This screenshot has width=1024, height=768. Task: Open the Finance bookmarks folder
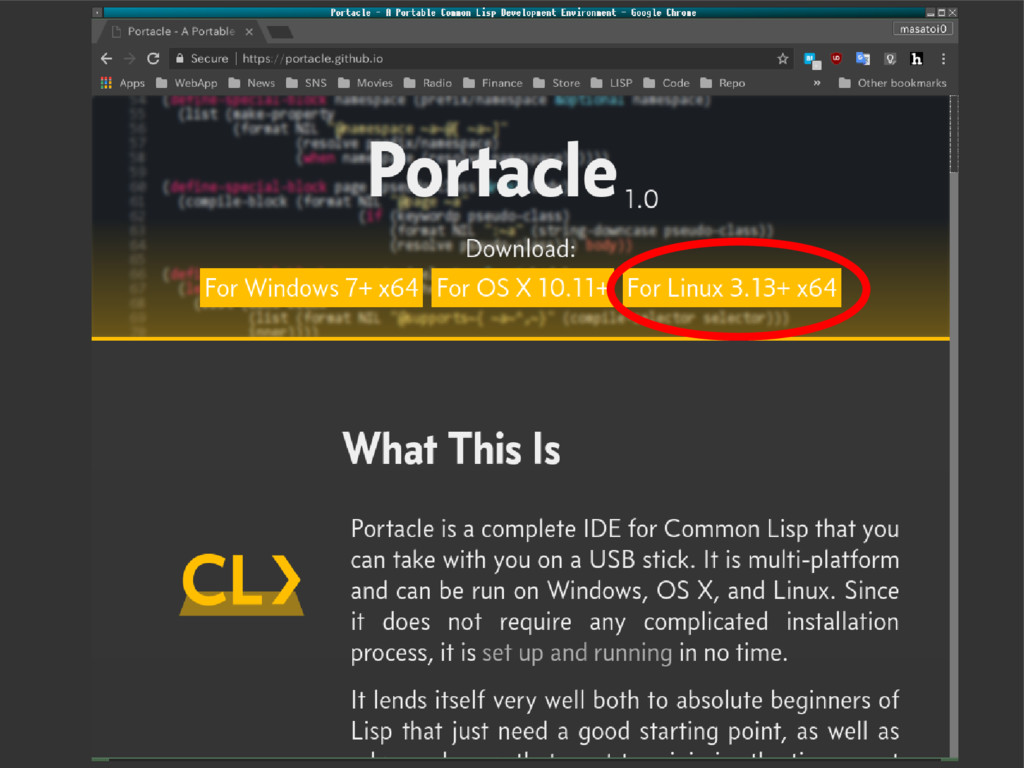(492, 83)
